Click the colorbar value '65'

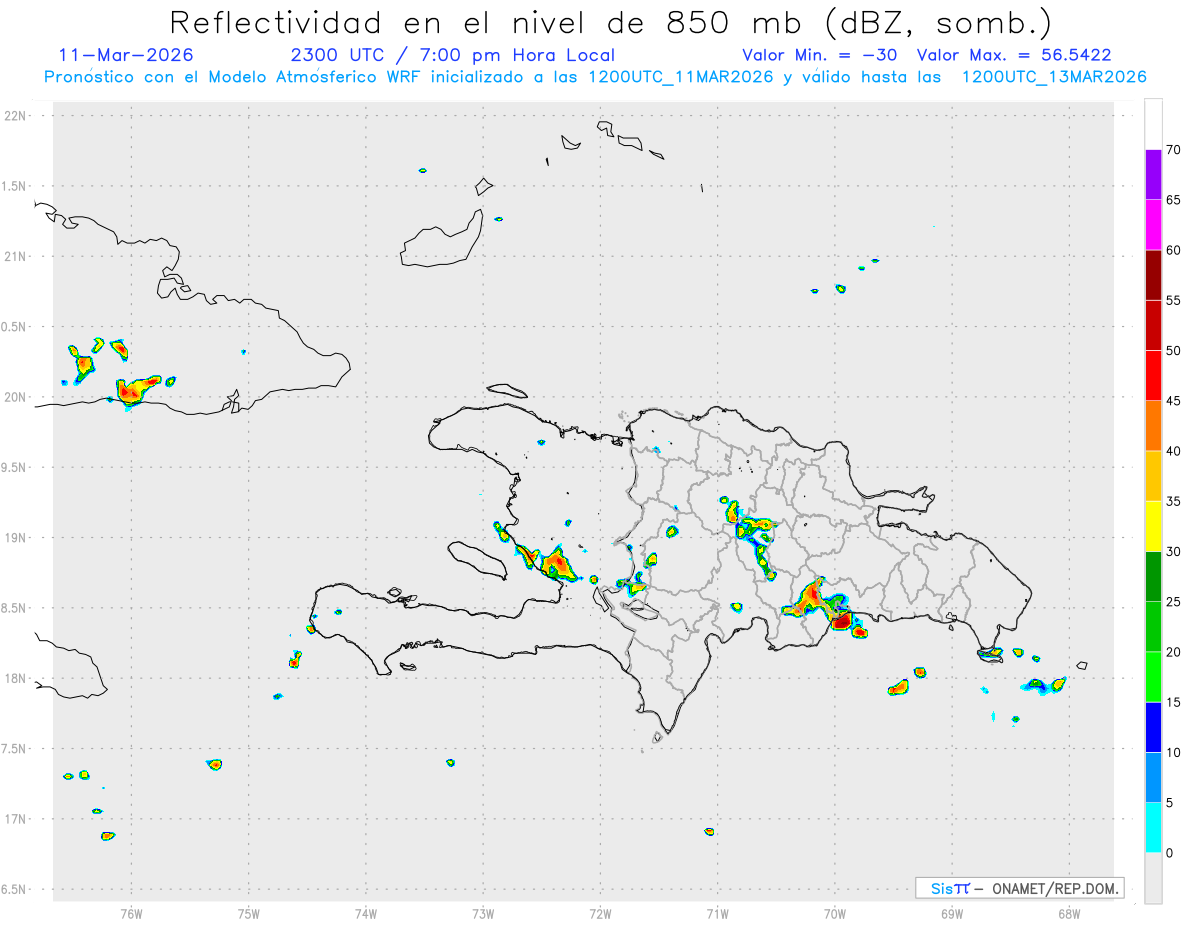[1173, 200]
